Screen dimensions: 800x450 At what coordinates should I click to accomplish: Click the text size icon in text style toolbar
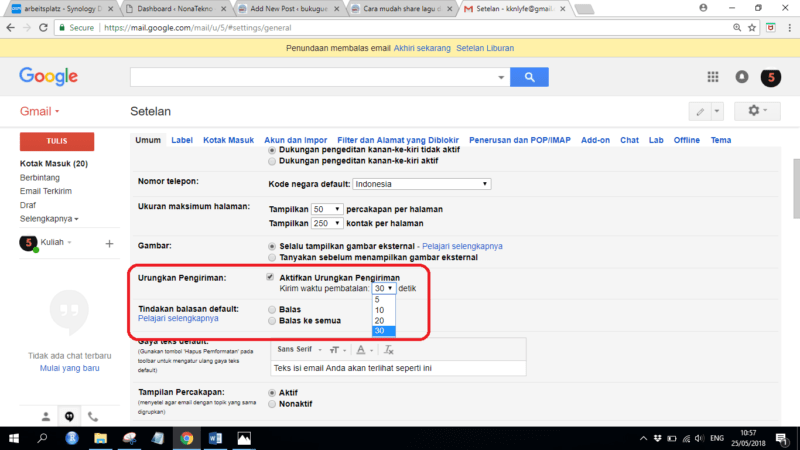coord(335,350)
